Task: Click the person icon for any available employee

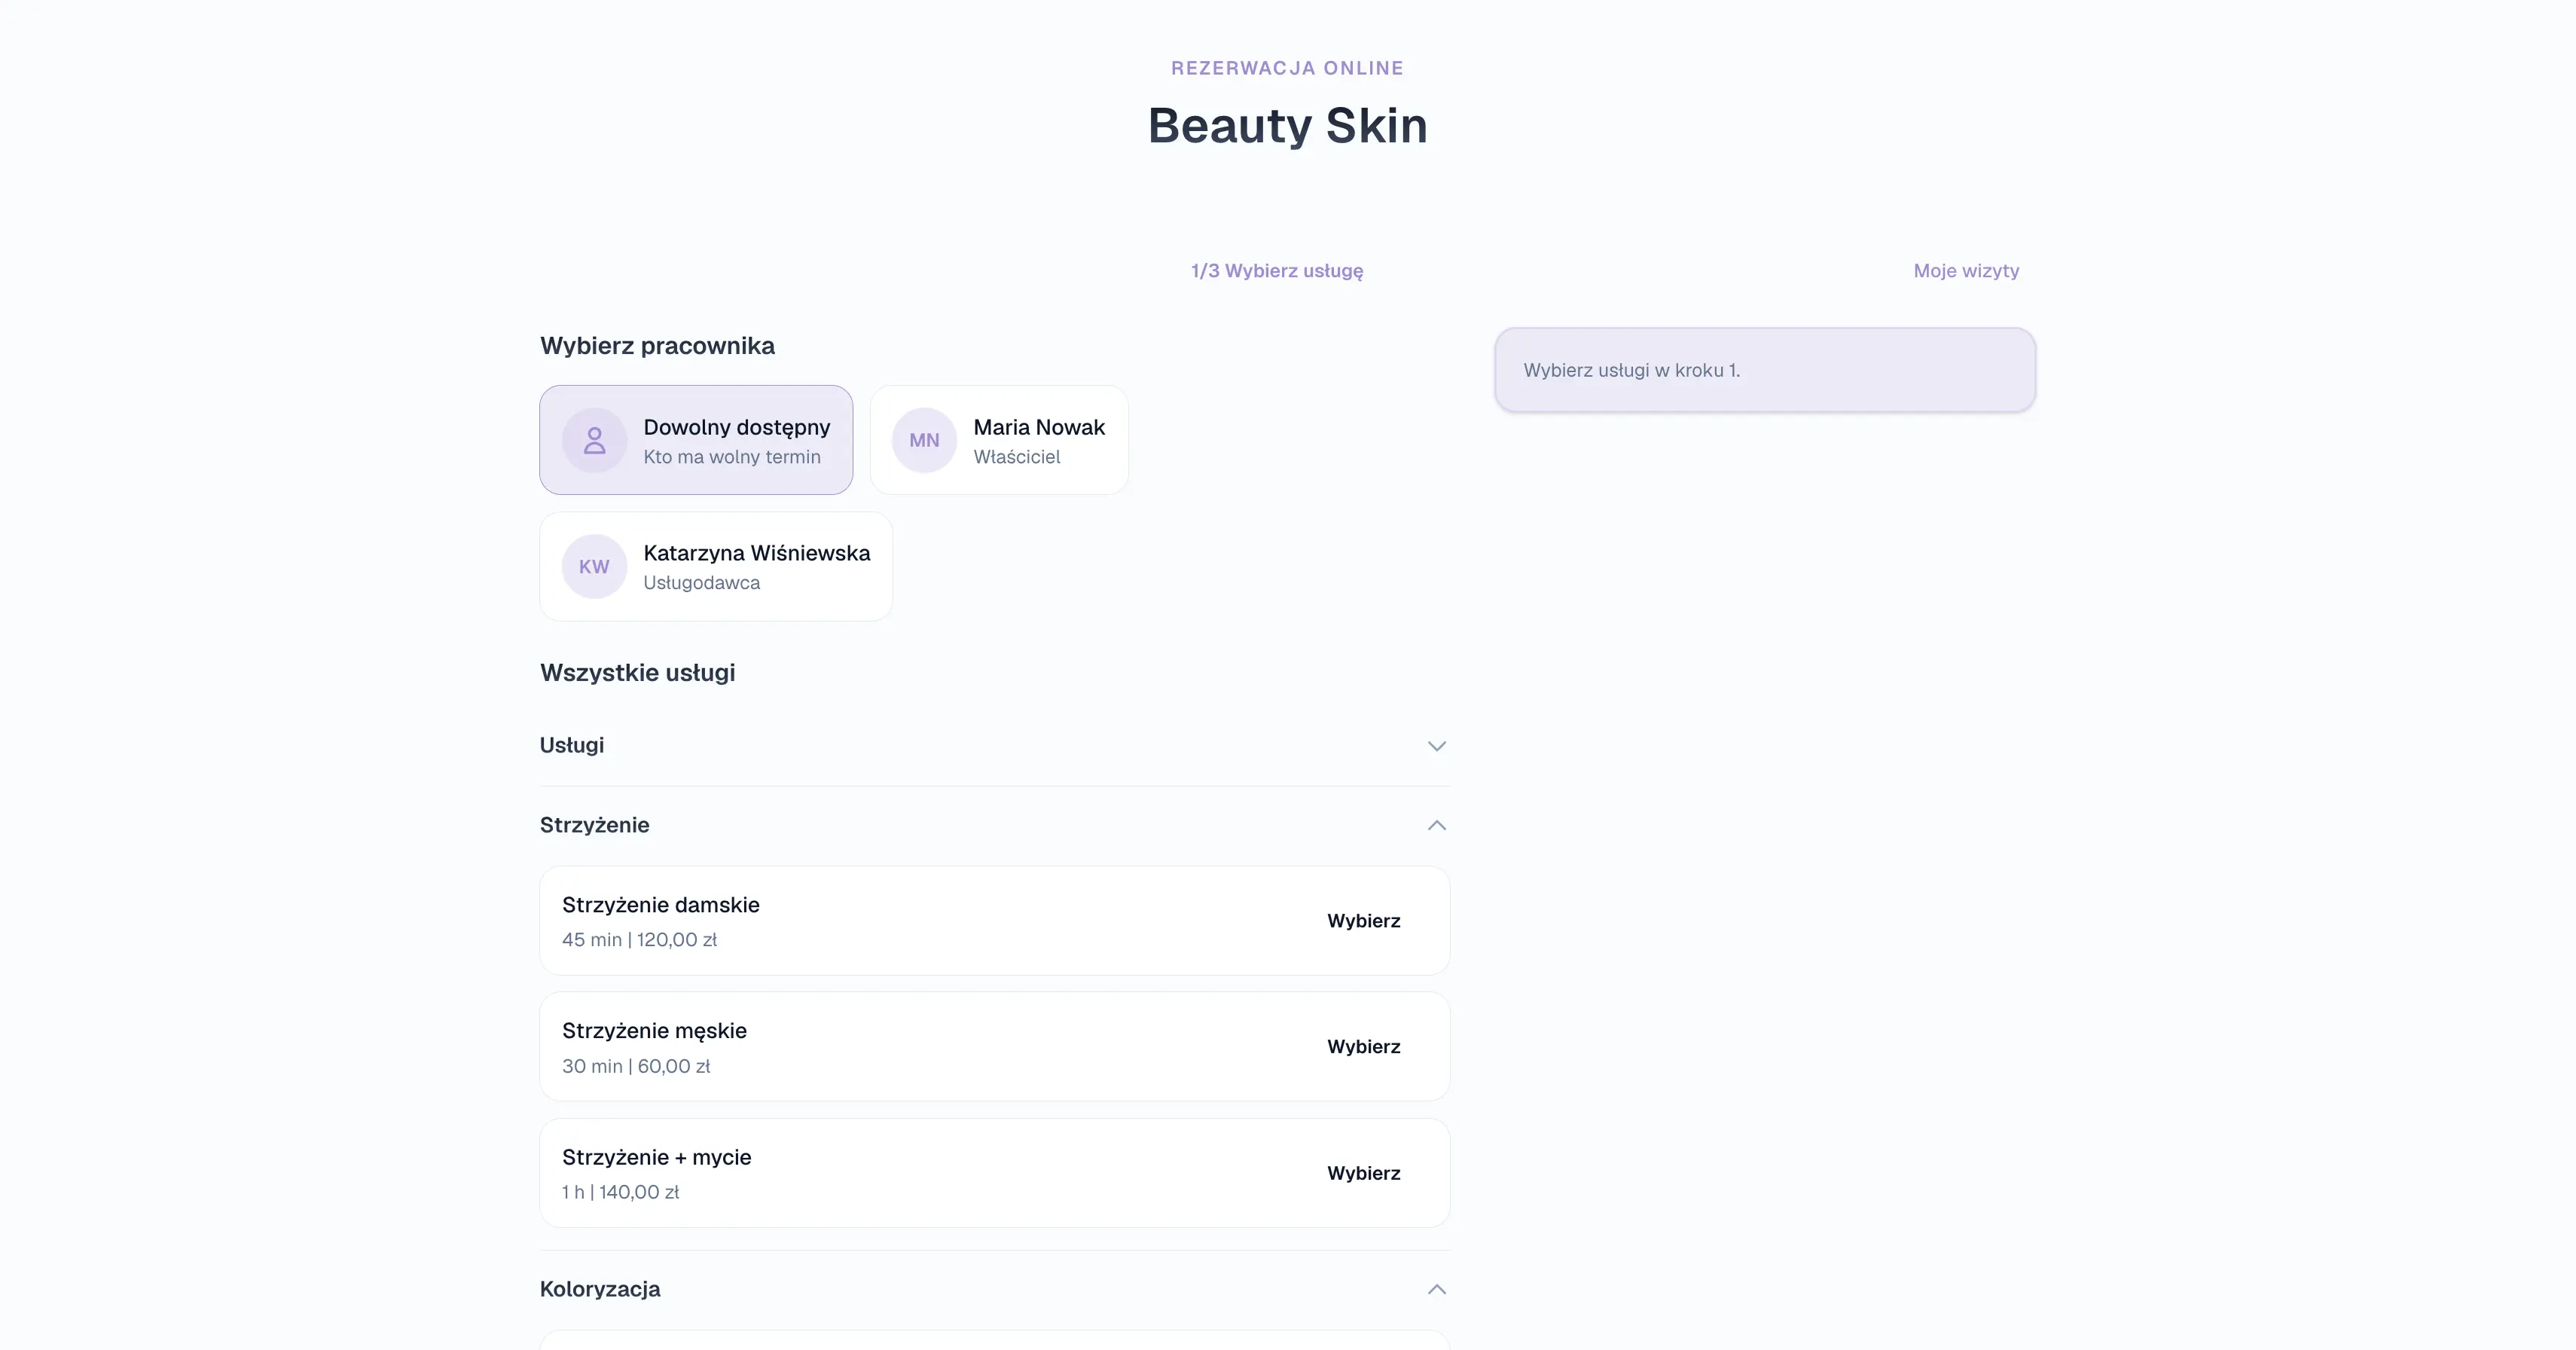Action: [x=594, y=440]
